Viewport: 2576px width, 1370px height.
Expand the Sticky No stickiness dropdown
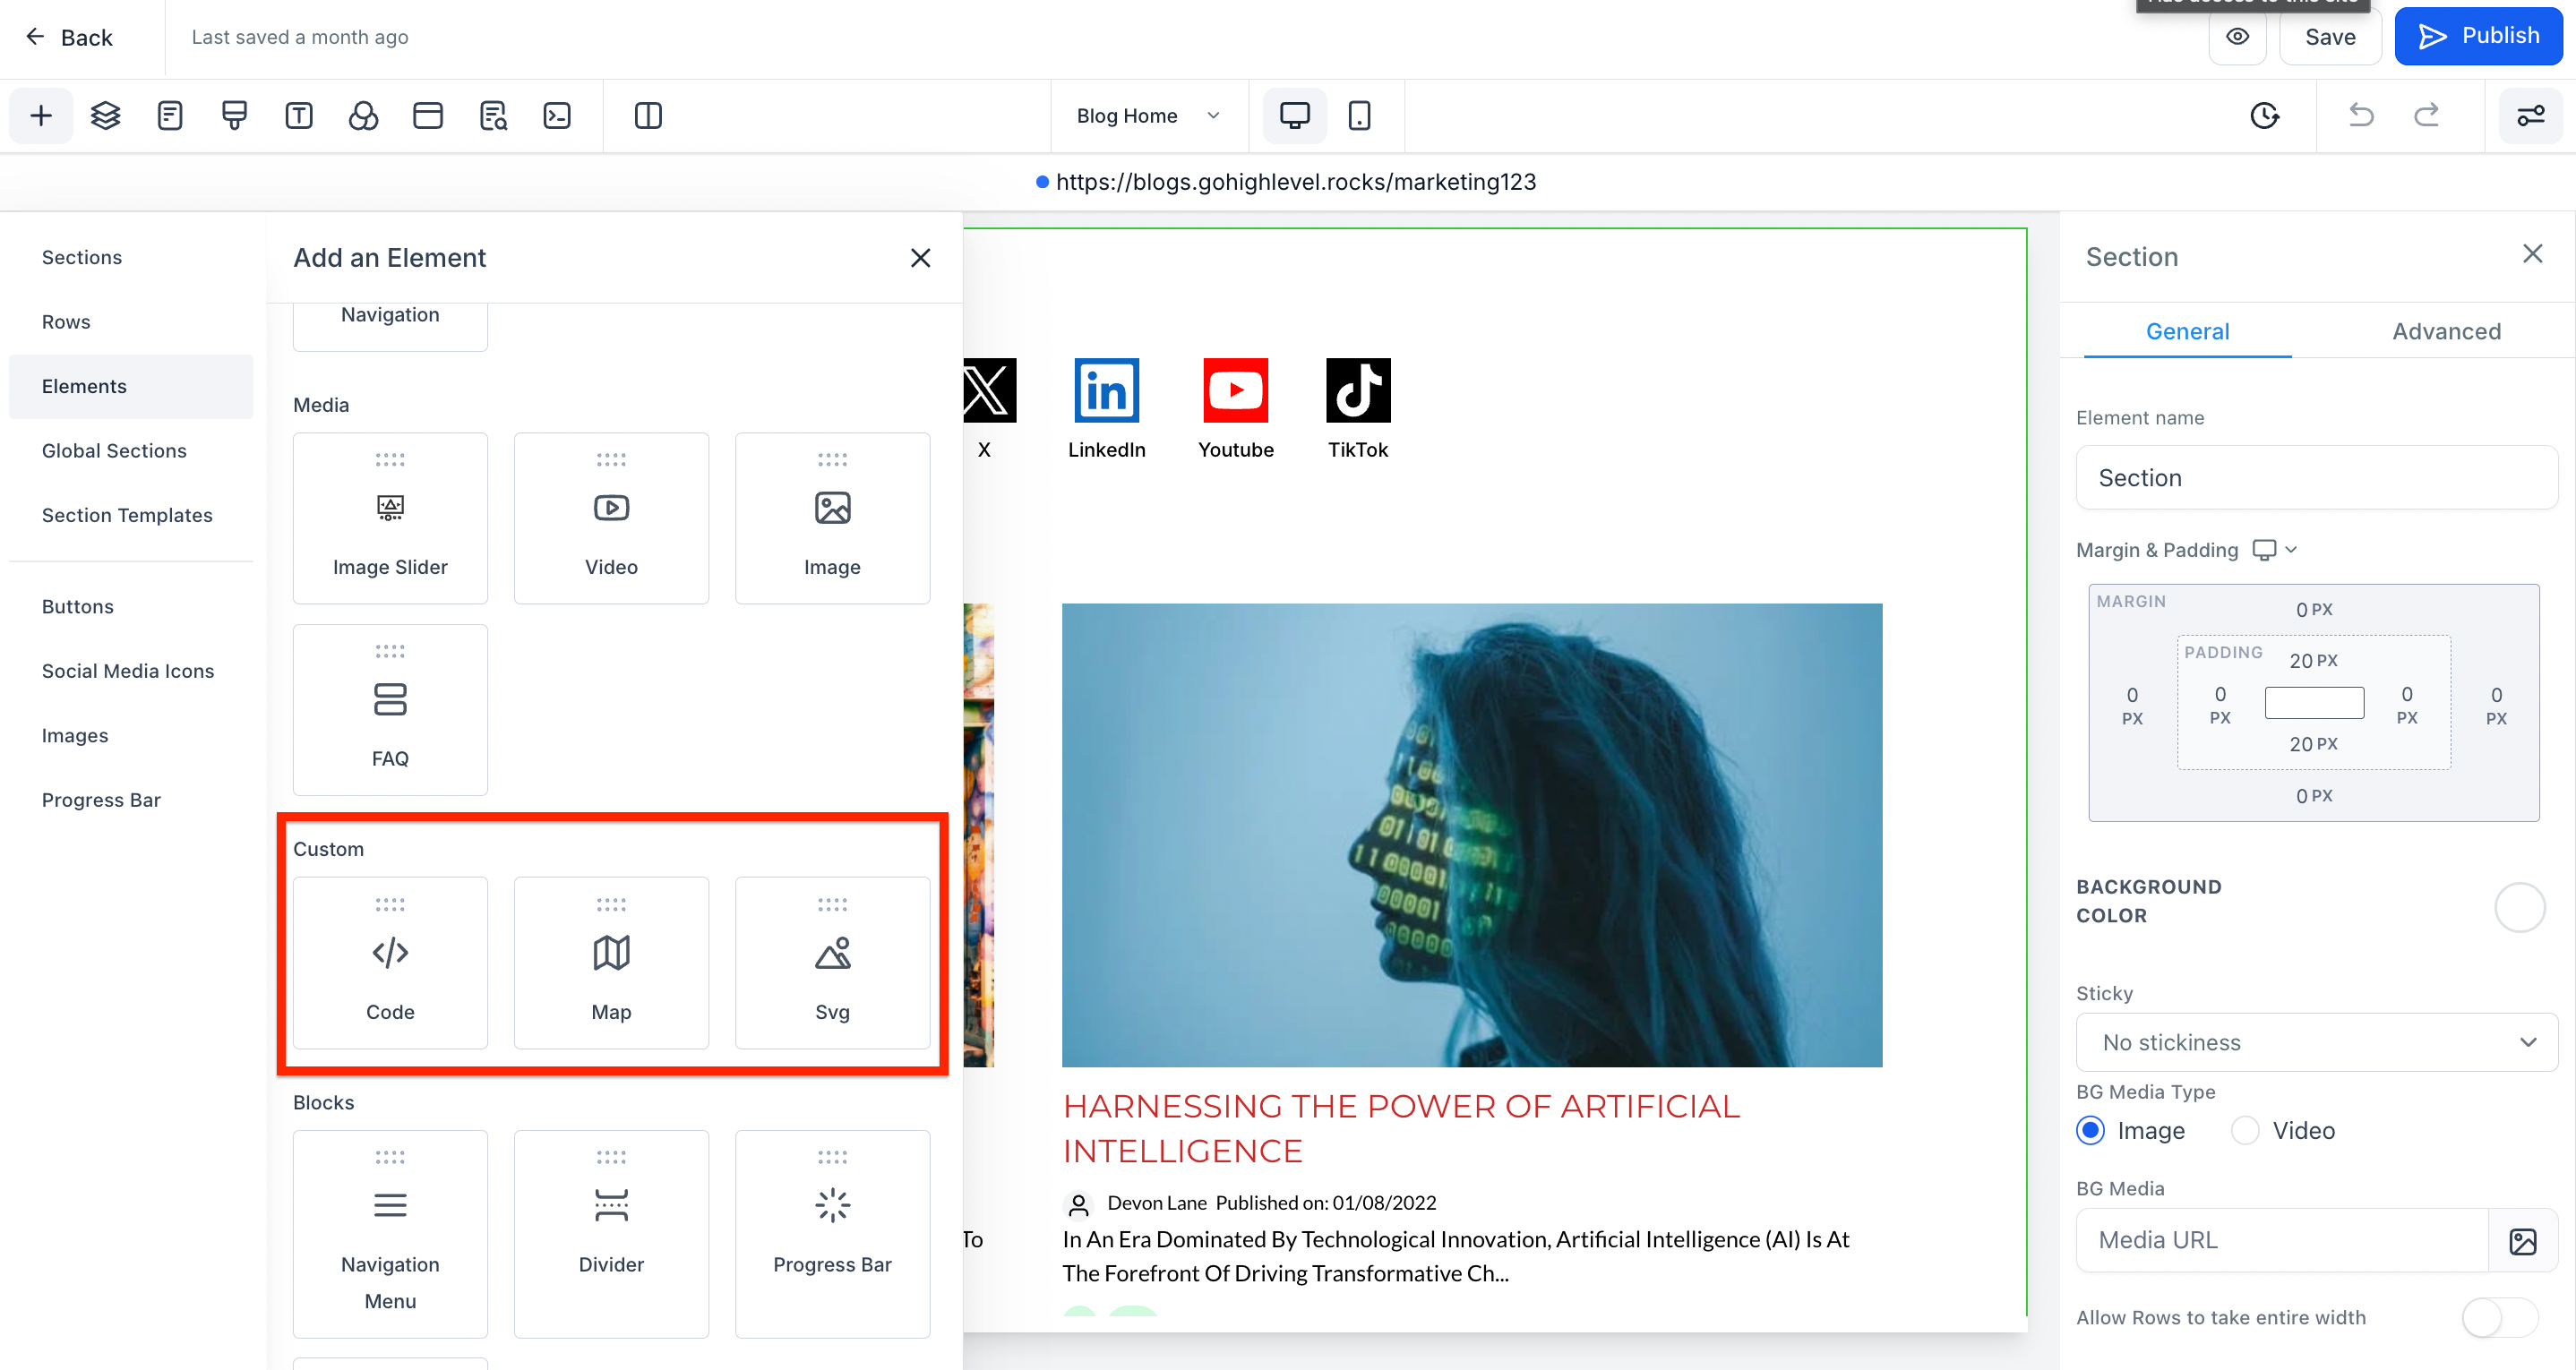click(x=2316, y=1042)
